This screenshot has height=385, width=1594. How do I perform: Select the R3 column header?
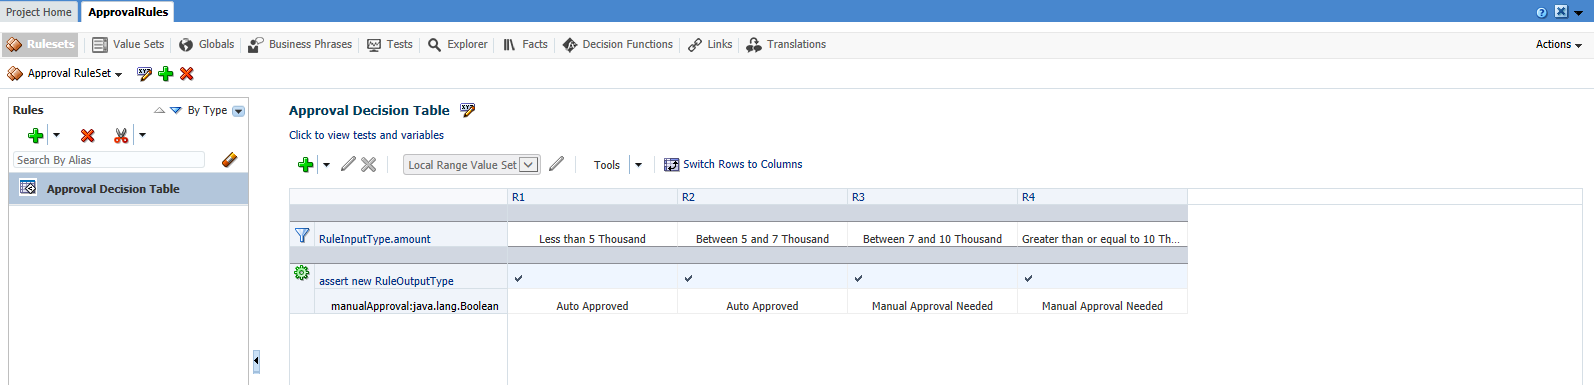point(933,197)
